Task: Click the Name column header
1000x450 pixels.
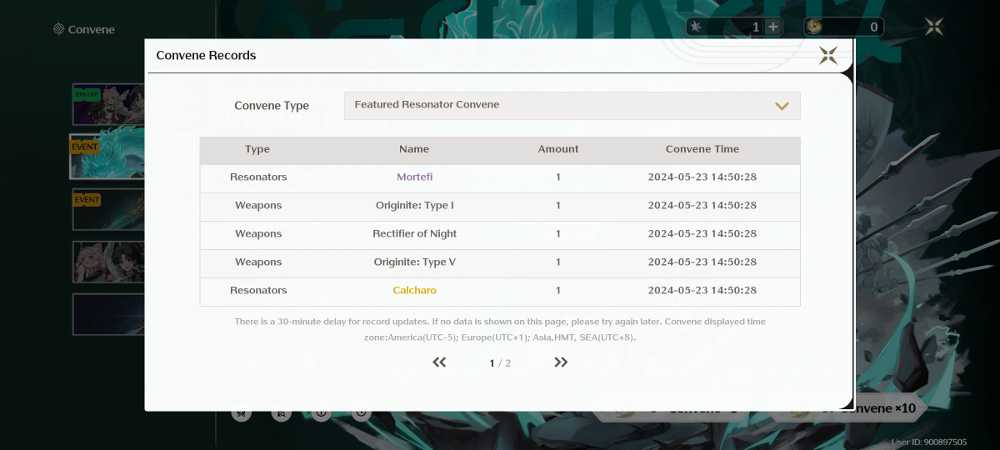Action: click(414, 149)
